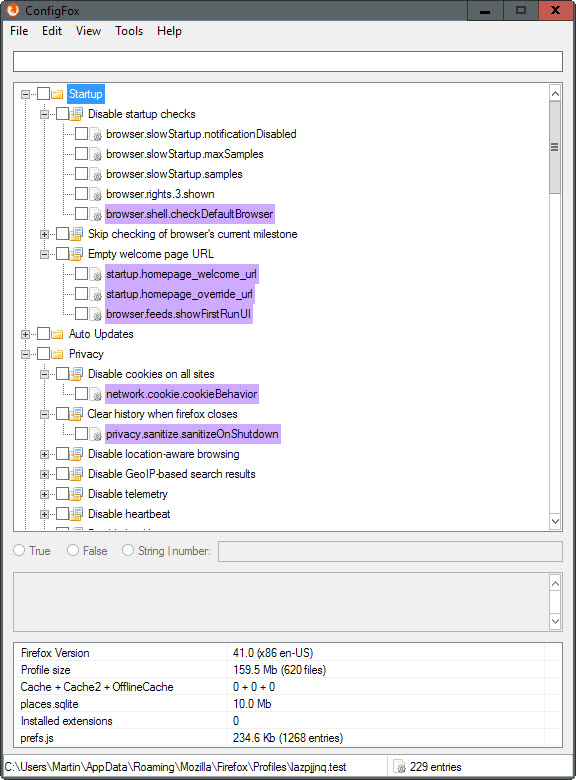Expand the Auto Updates category
Viewport: 576px width, 780px height.
point(25,334)
